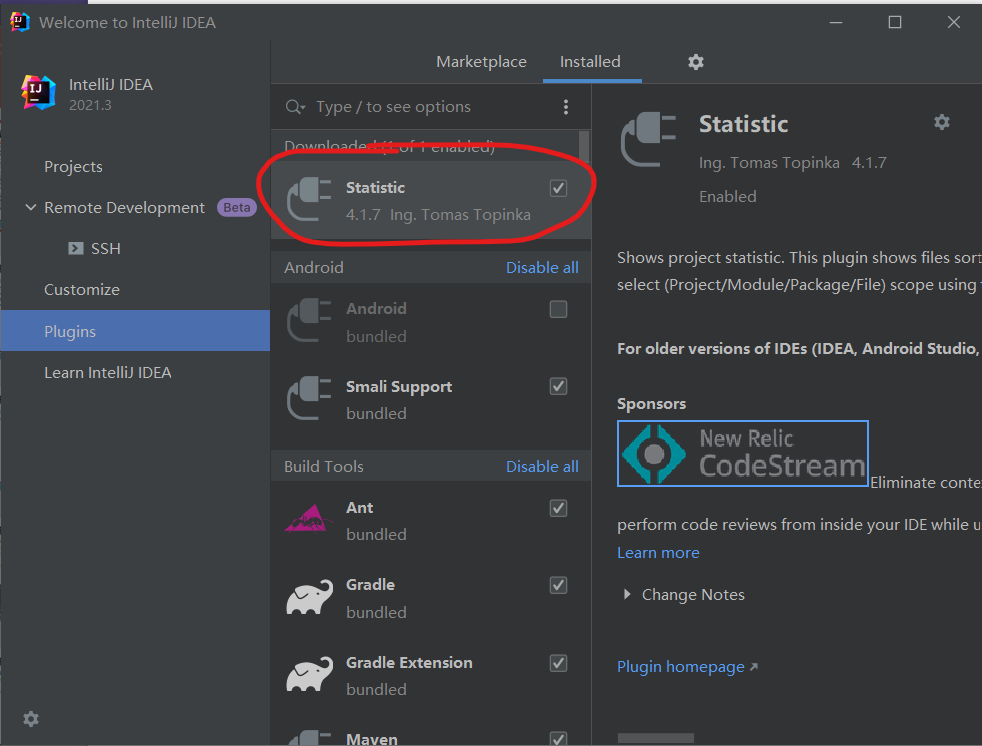Open plugin settings gear beside Installed tab
Image resolution: width=982 pixels, height=746 pixels.
point(696,61)
